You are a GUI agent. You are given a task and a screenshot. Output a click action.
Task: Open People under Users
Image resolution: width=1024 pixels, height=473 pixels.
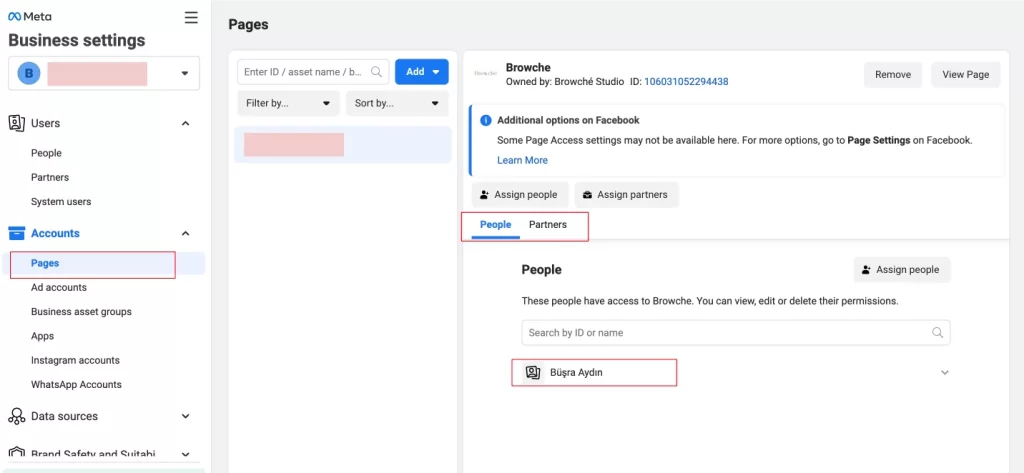click(46, 153)
